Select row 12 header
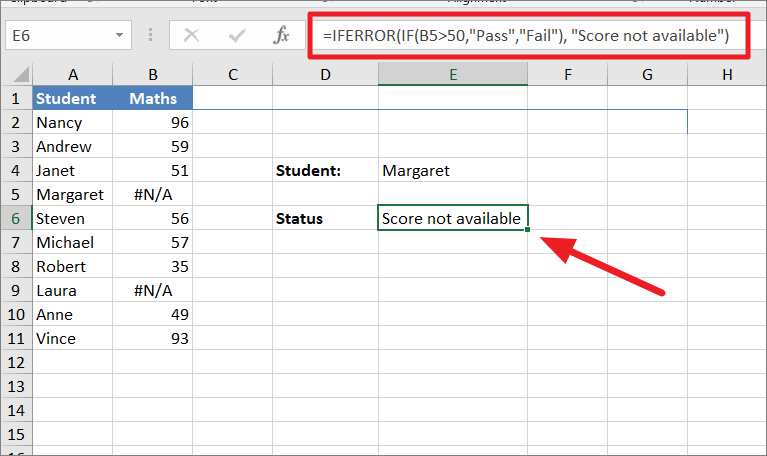The width and height of the screenshot is (767, 456). coord(16,362)
